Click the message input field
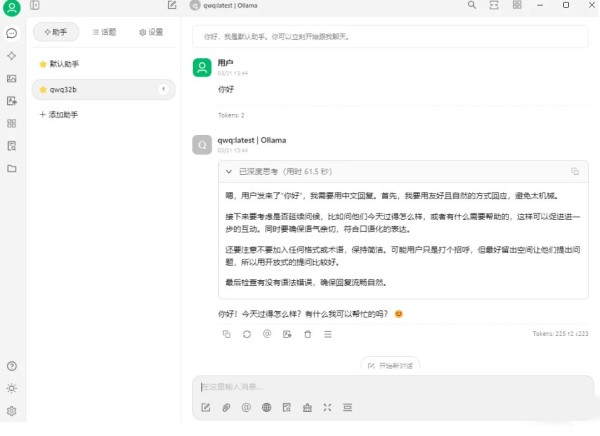 [392, 387]
